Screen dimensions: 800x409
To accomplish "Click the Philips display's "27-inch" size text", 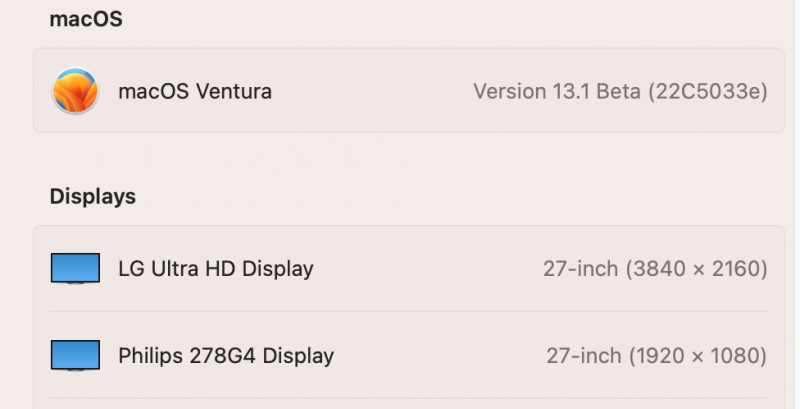I will [583, 355].
